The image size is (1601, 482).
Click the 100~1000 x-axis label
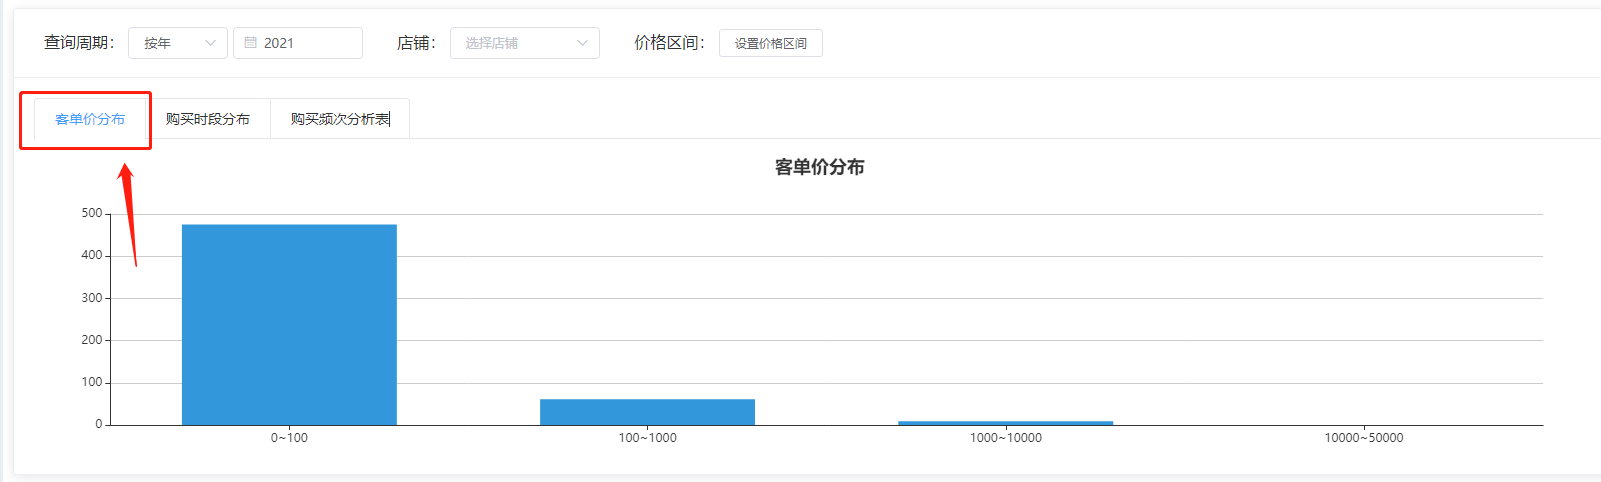(647, 438)
